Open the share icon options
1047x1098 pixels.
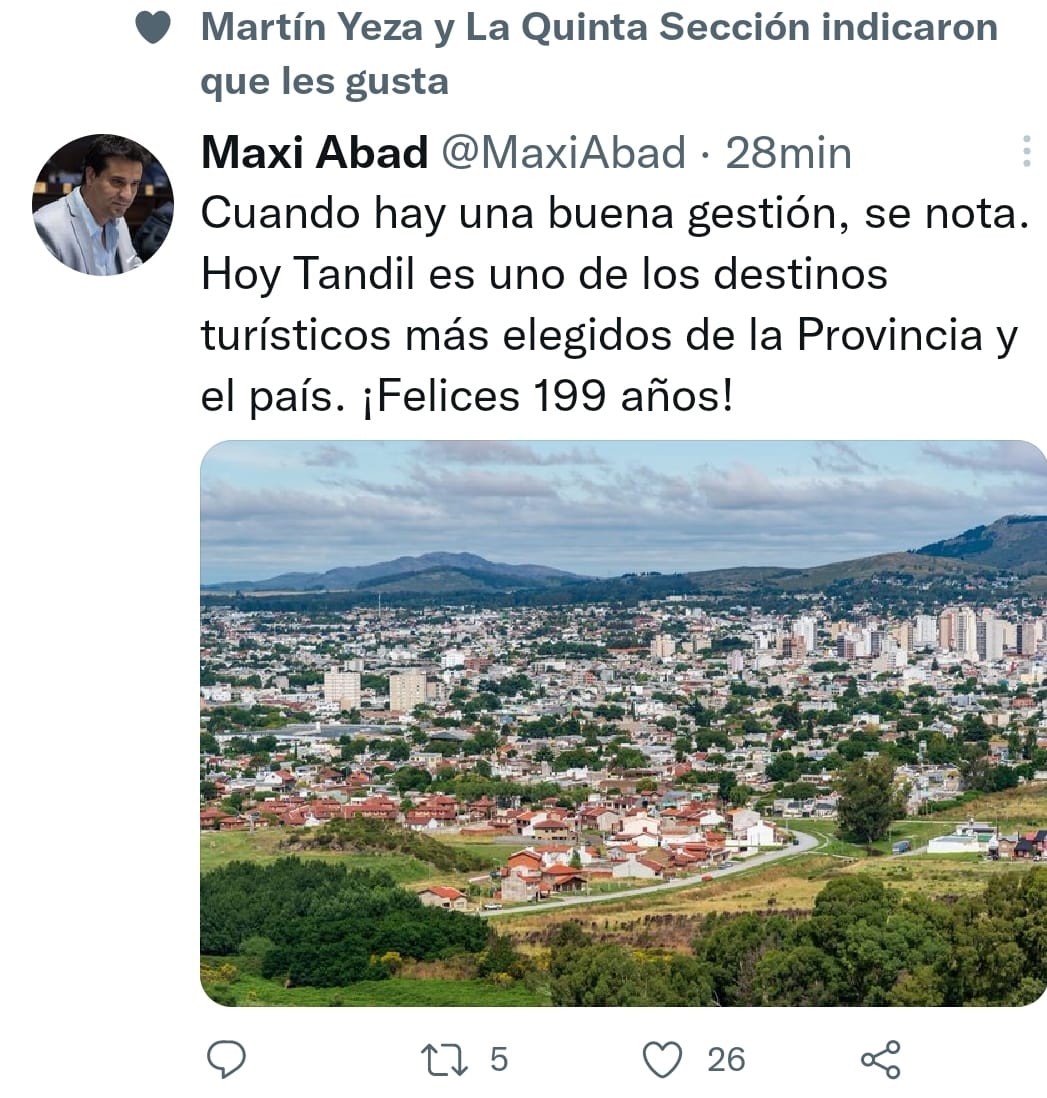click(881, 1059)
